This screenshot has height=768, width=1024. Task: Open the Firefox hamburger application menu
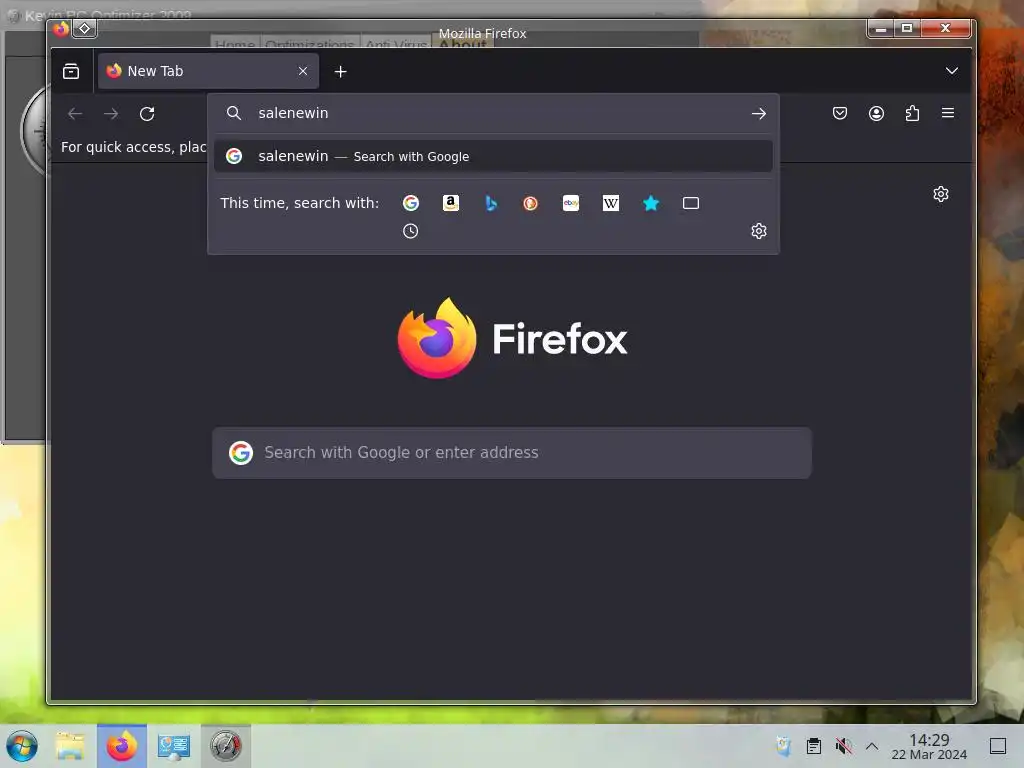(948, 113)
